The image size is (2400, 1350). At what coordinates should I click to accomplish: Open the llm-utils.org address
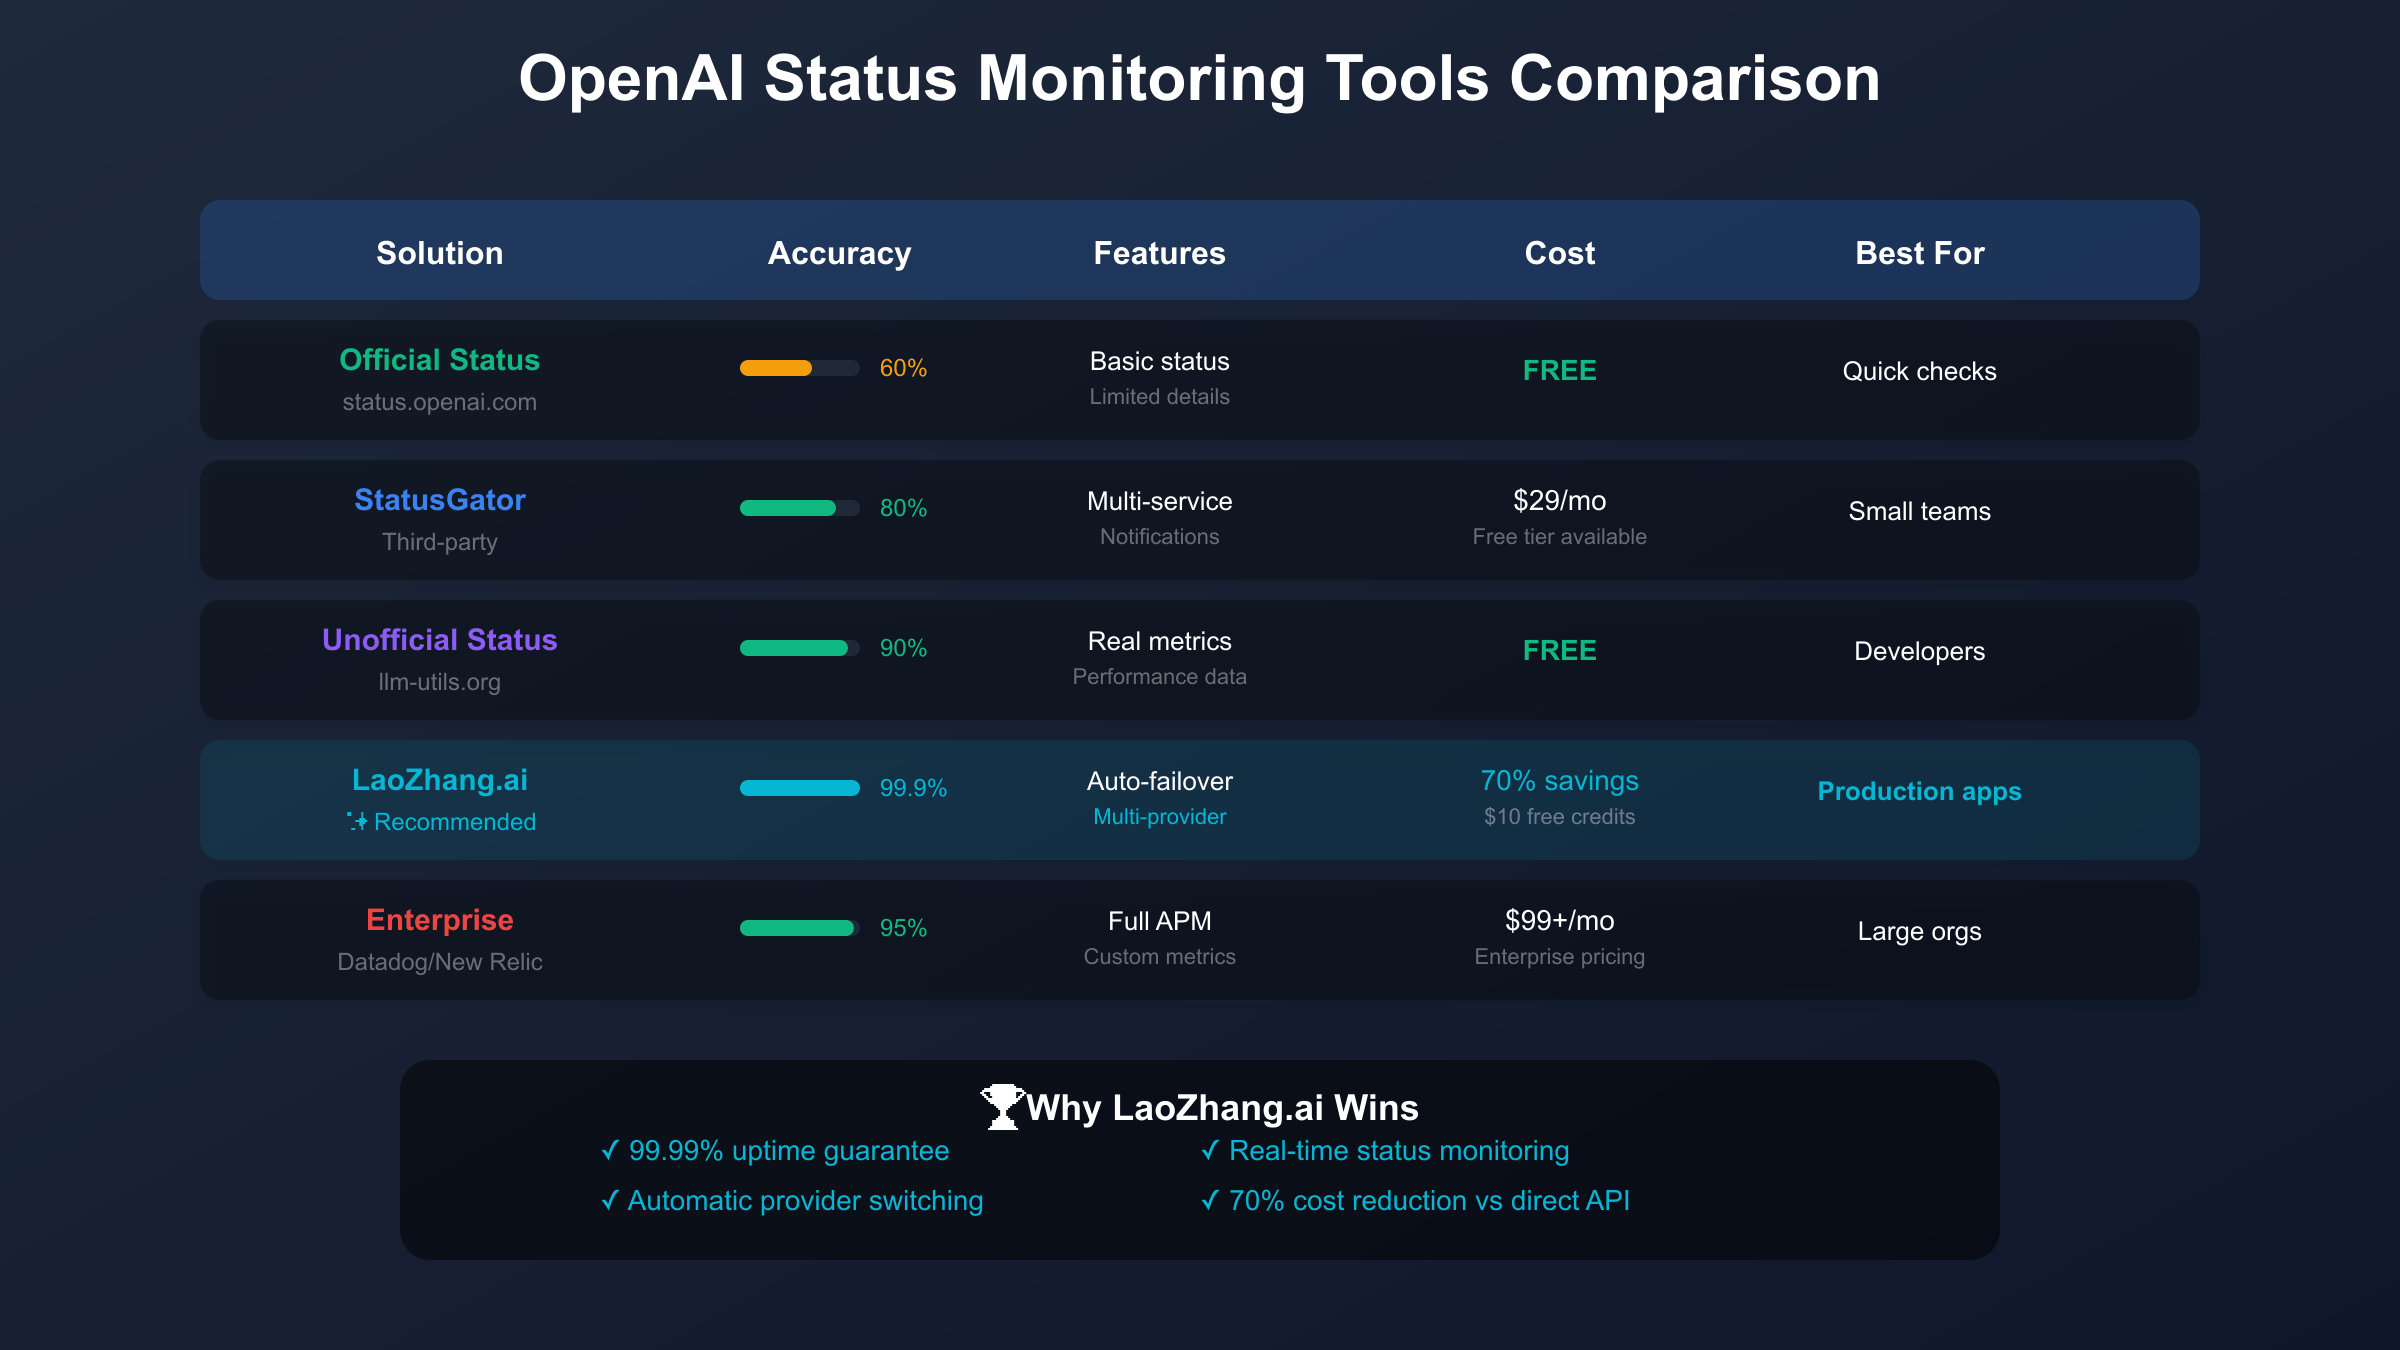(x=440, y=682)
